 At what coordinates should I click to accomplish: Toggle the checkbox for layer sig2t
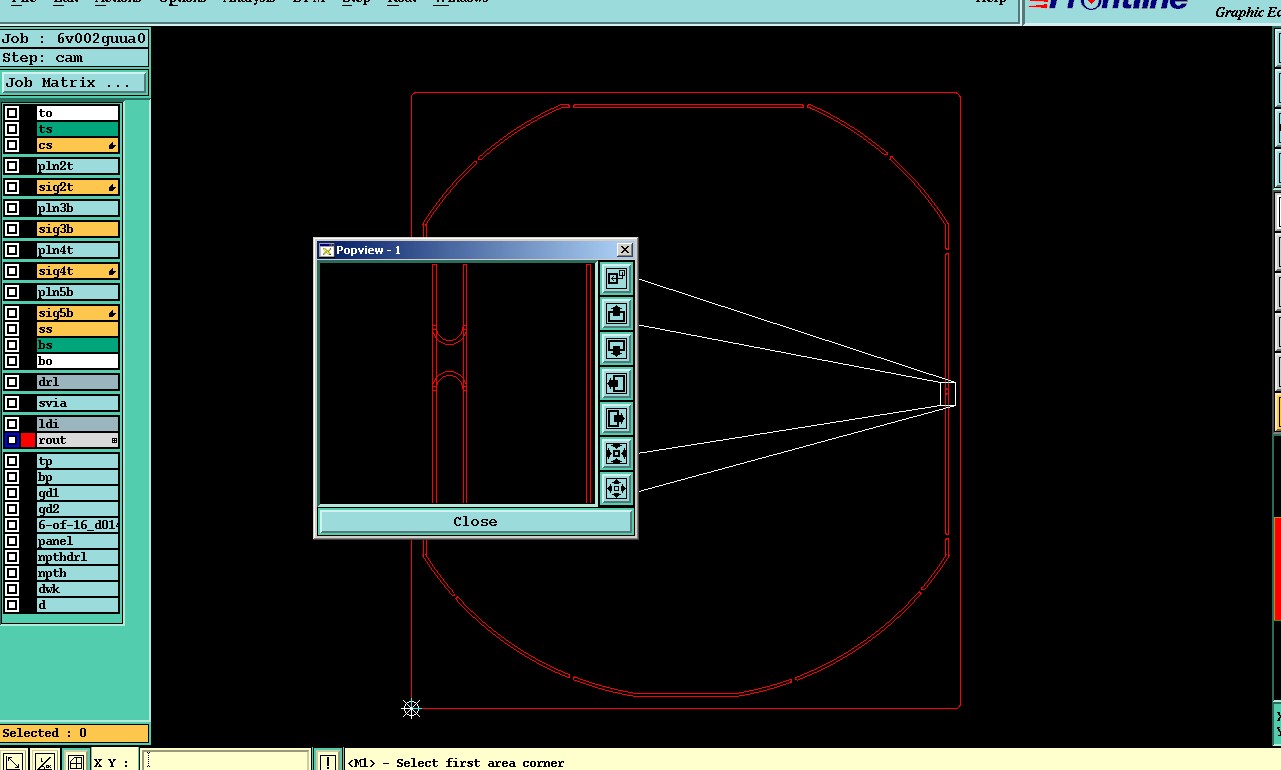tap(12, 187)
